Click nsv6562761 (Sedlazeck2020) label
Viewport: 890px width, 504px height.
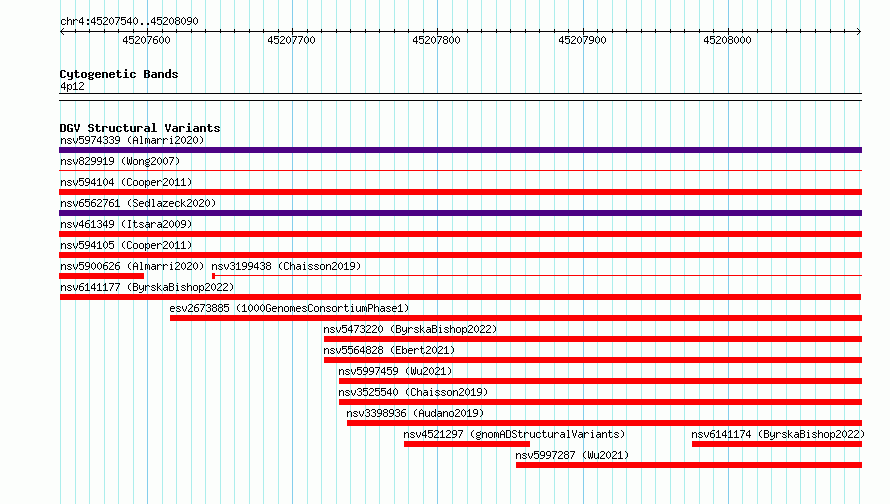tap(138, 203)
